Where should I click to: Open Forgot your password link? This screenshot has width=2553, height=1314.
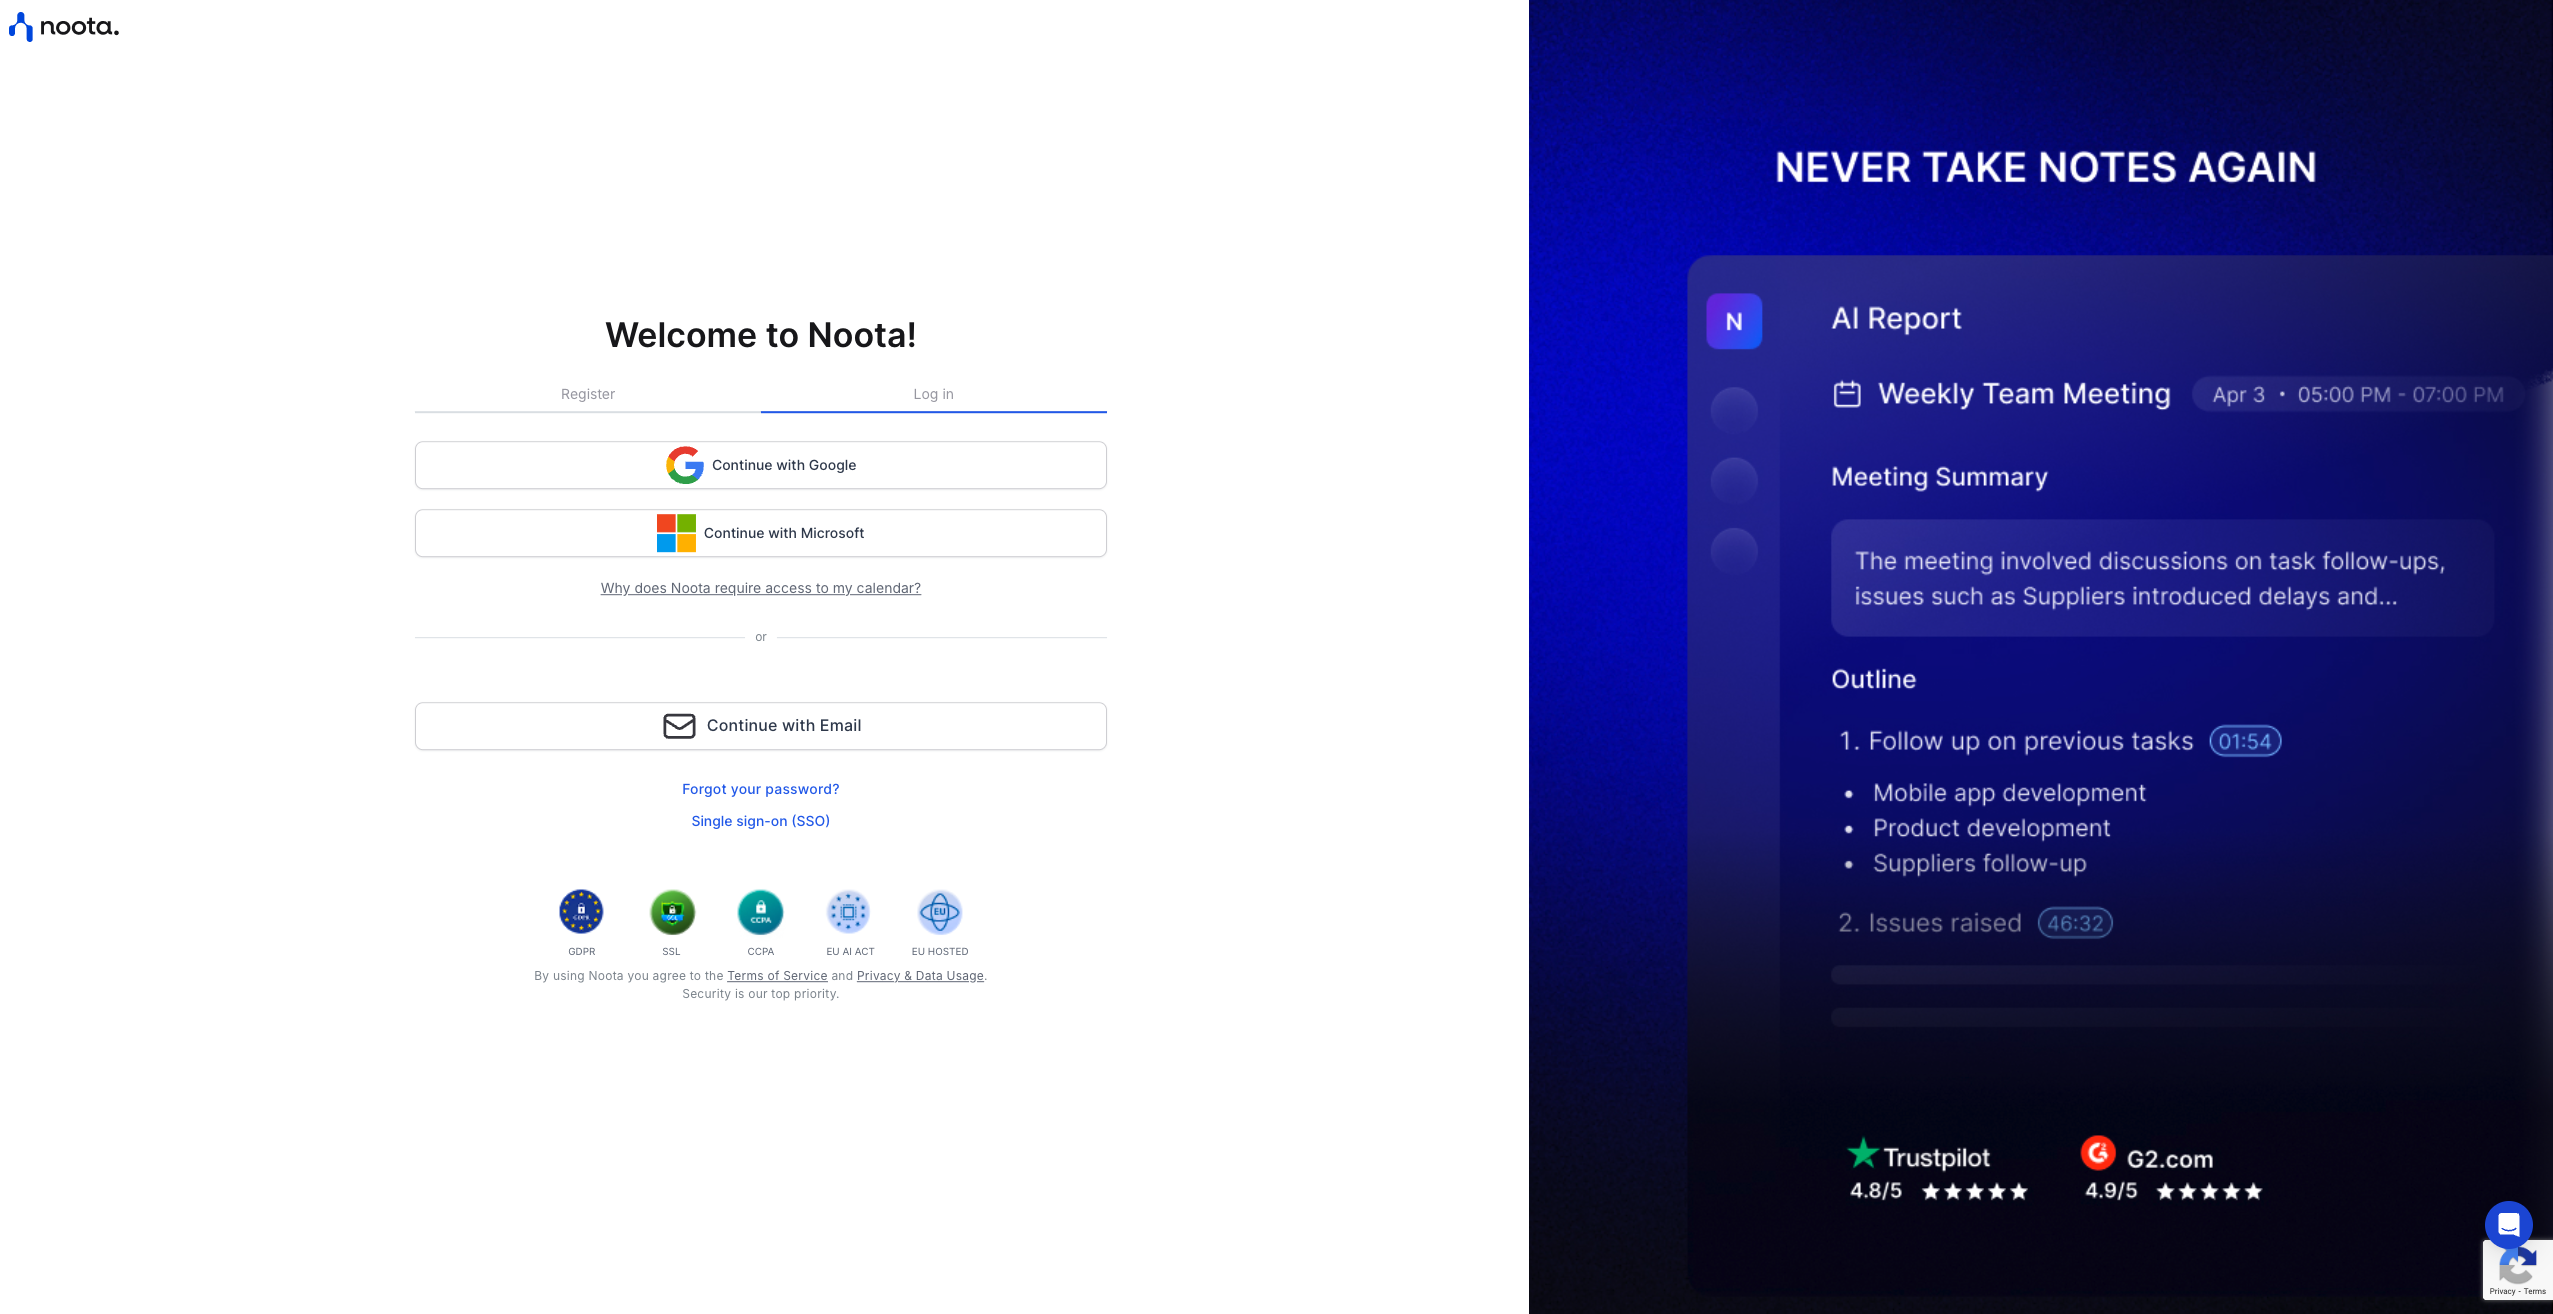click(x=761, y=789)
